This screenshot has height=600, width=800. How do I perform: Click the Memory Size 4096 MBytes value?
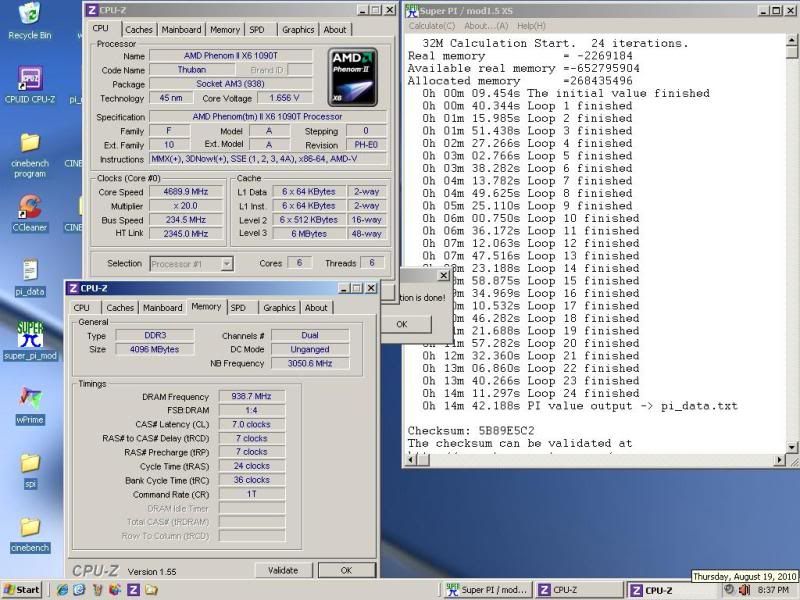pos(154,349)
